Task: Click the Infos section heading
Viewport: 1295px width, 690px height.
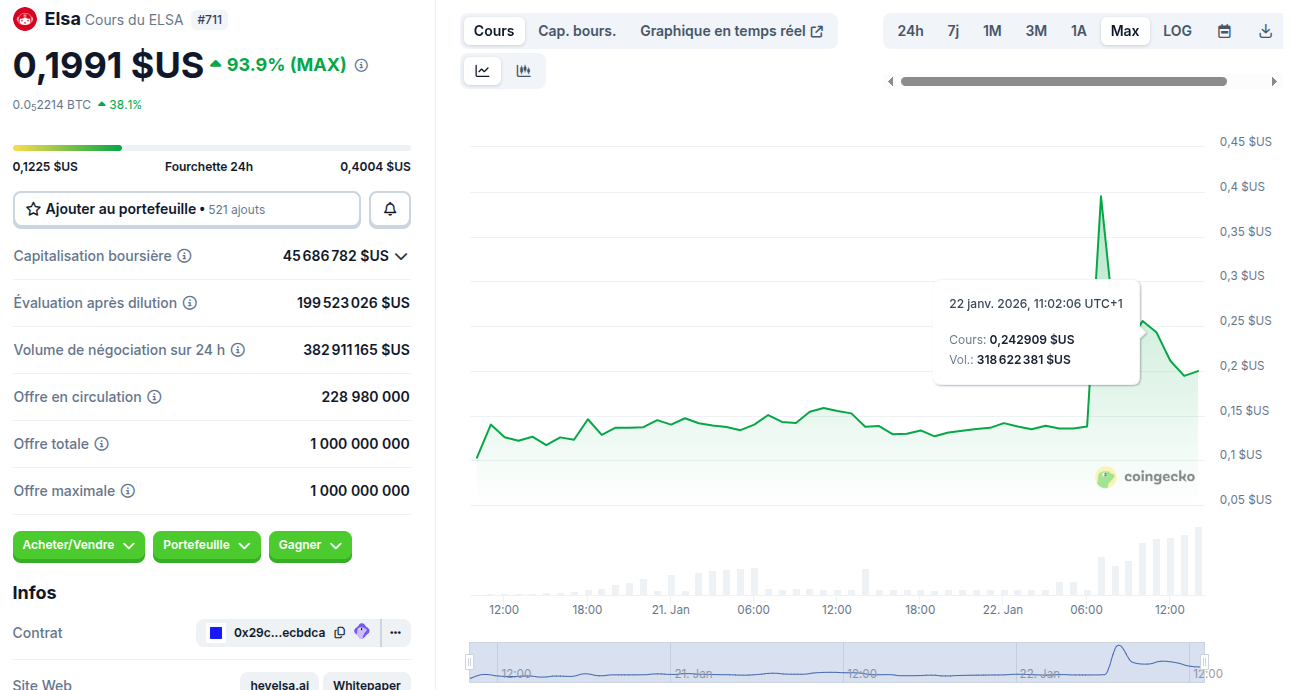Action: 35,593
